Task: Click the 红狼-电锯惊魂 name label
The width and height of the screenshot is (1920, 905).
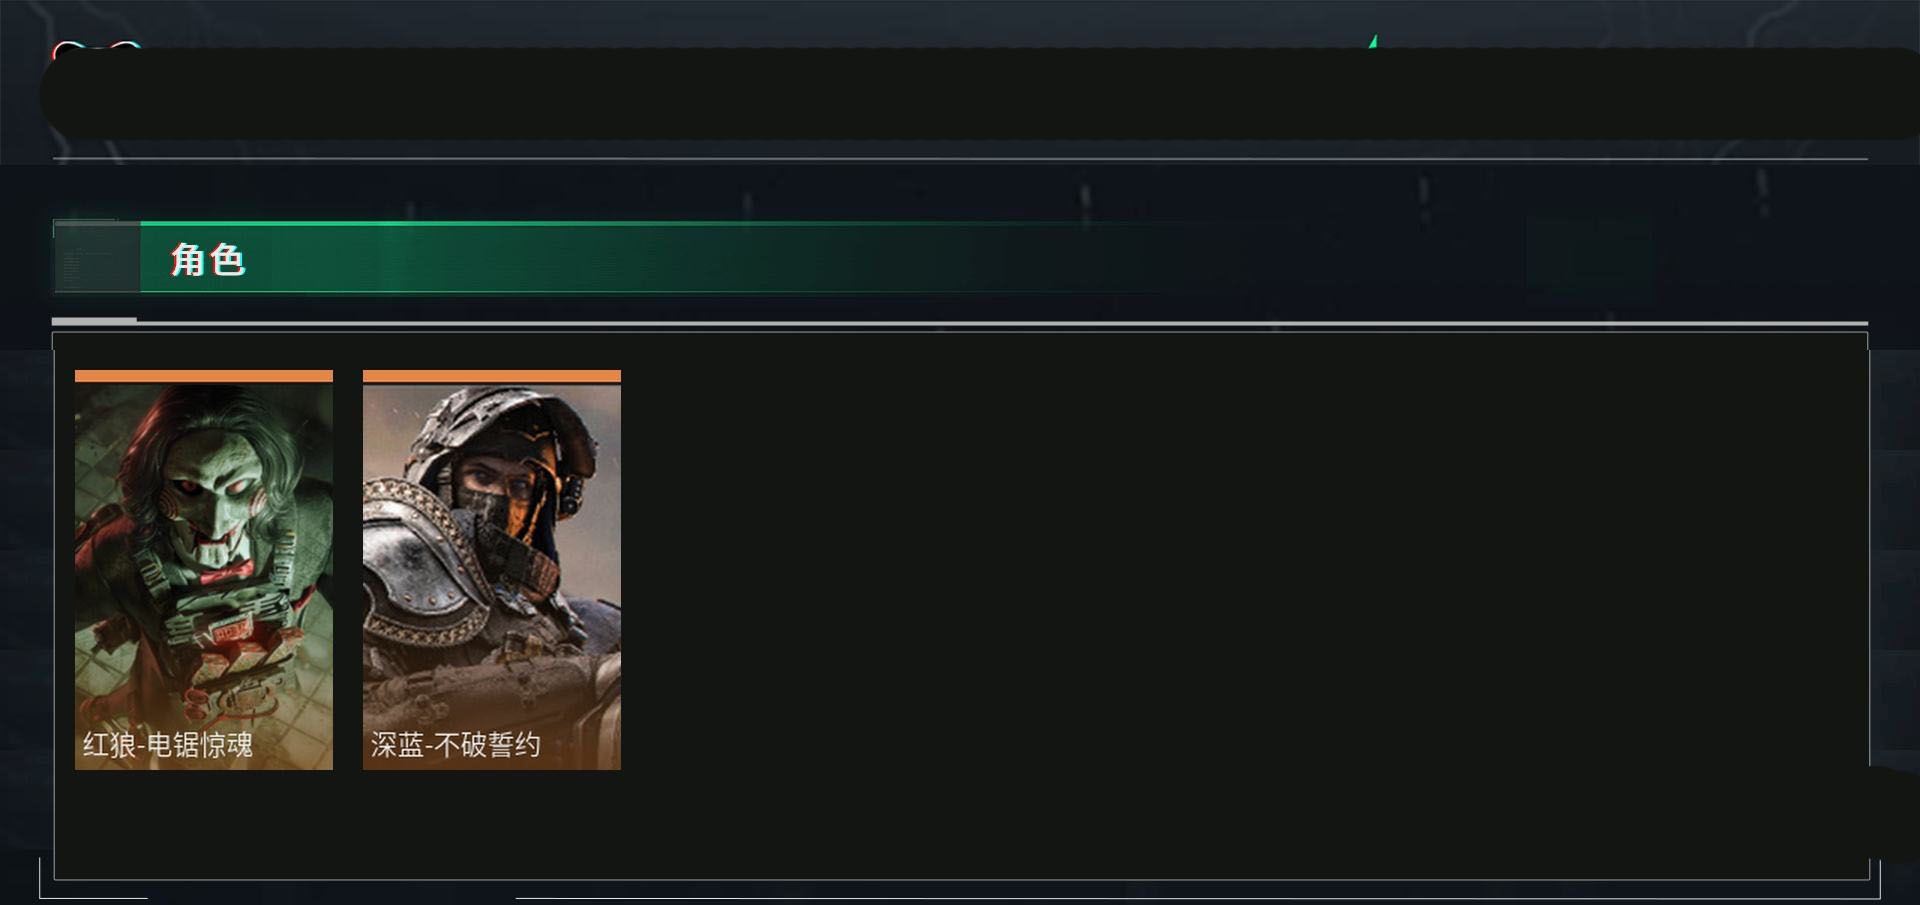Action: (167, 745)
